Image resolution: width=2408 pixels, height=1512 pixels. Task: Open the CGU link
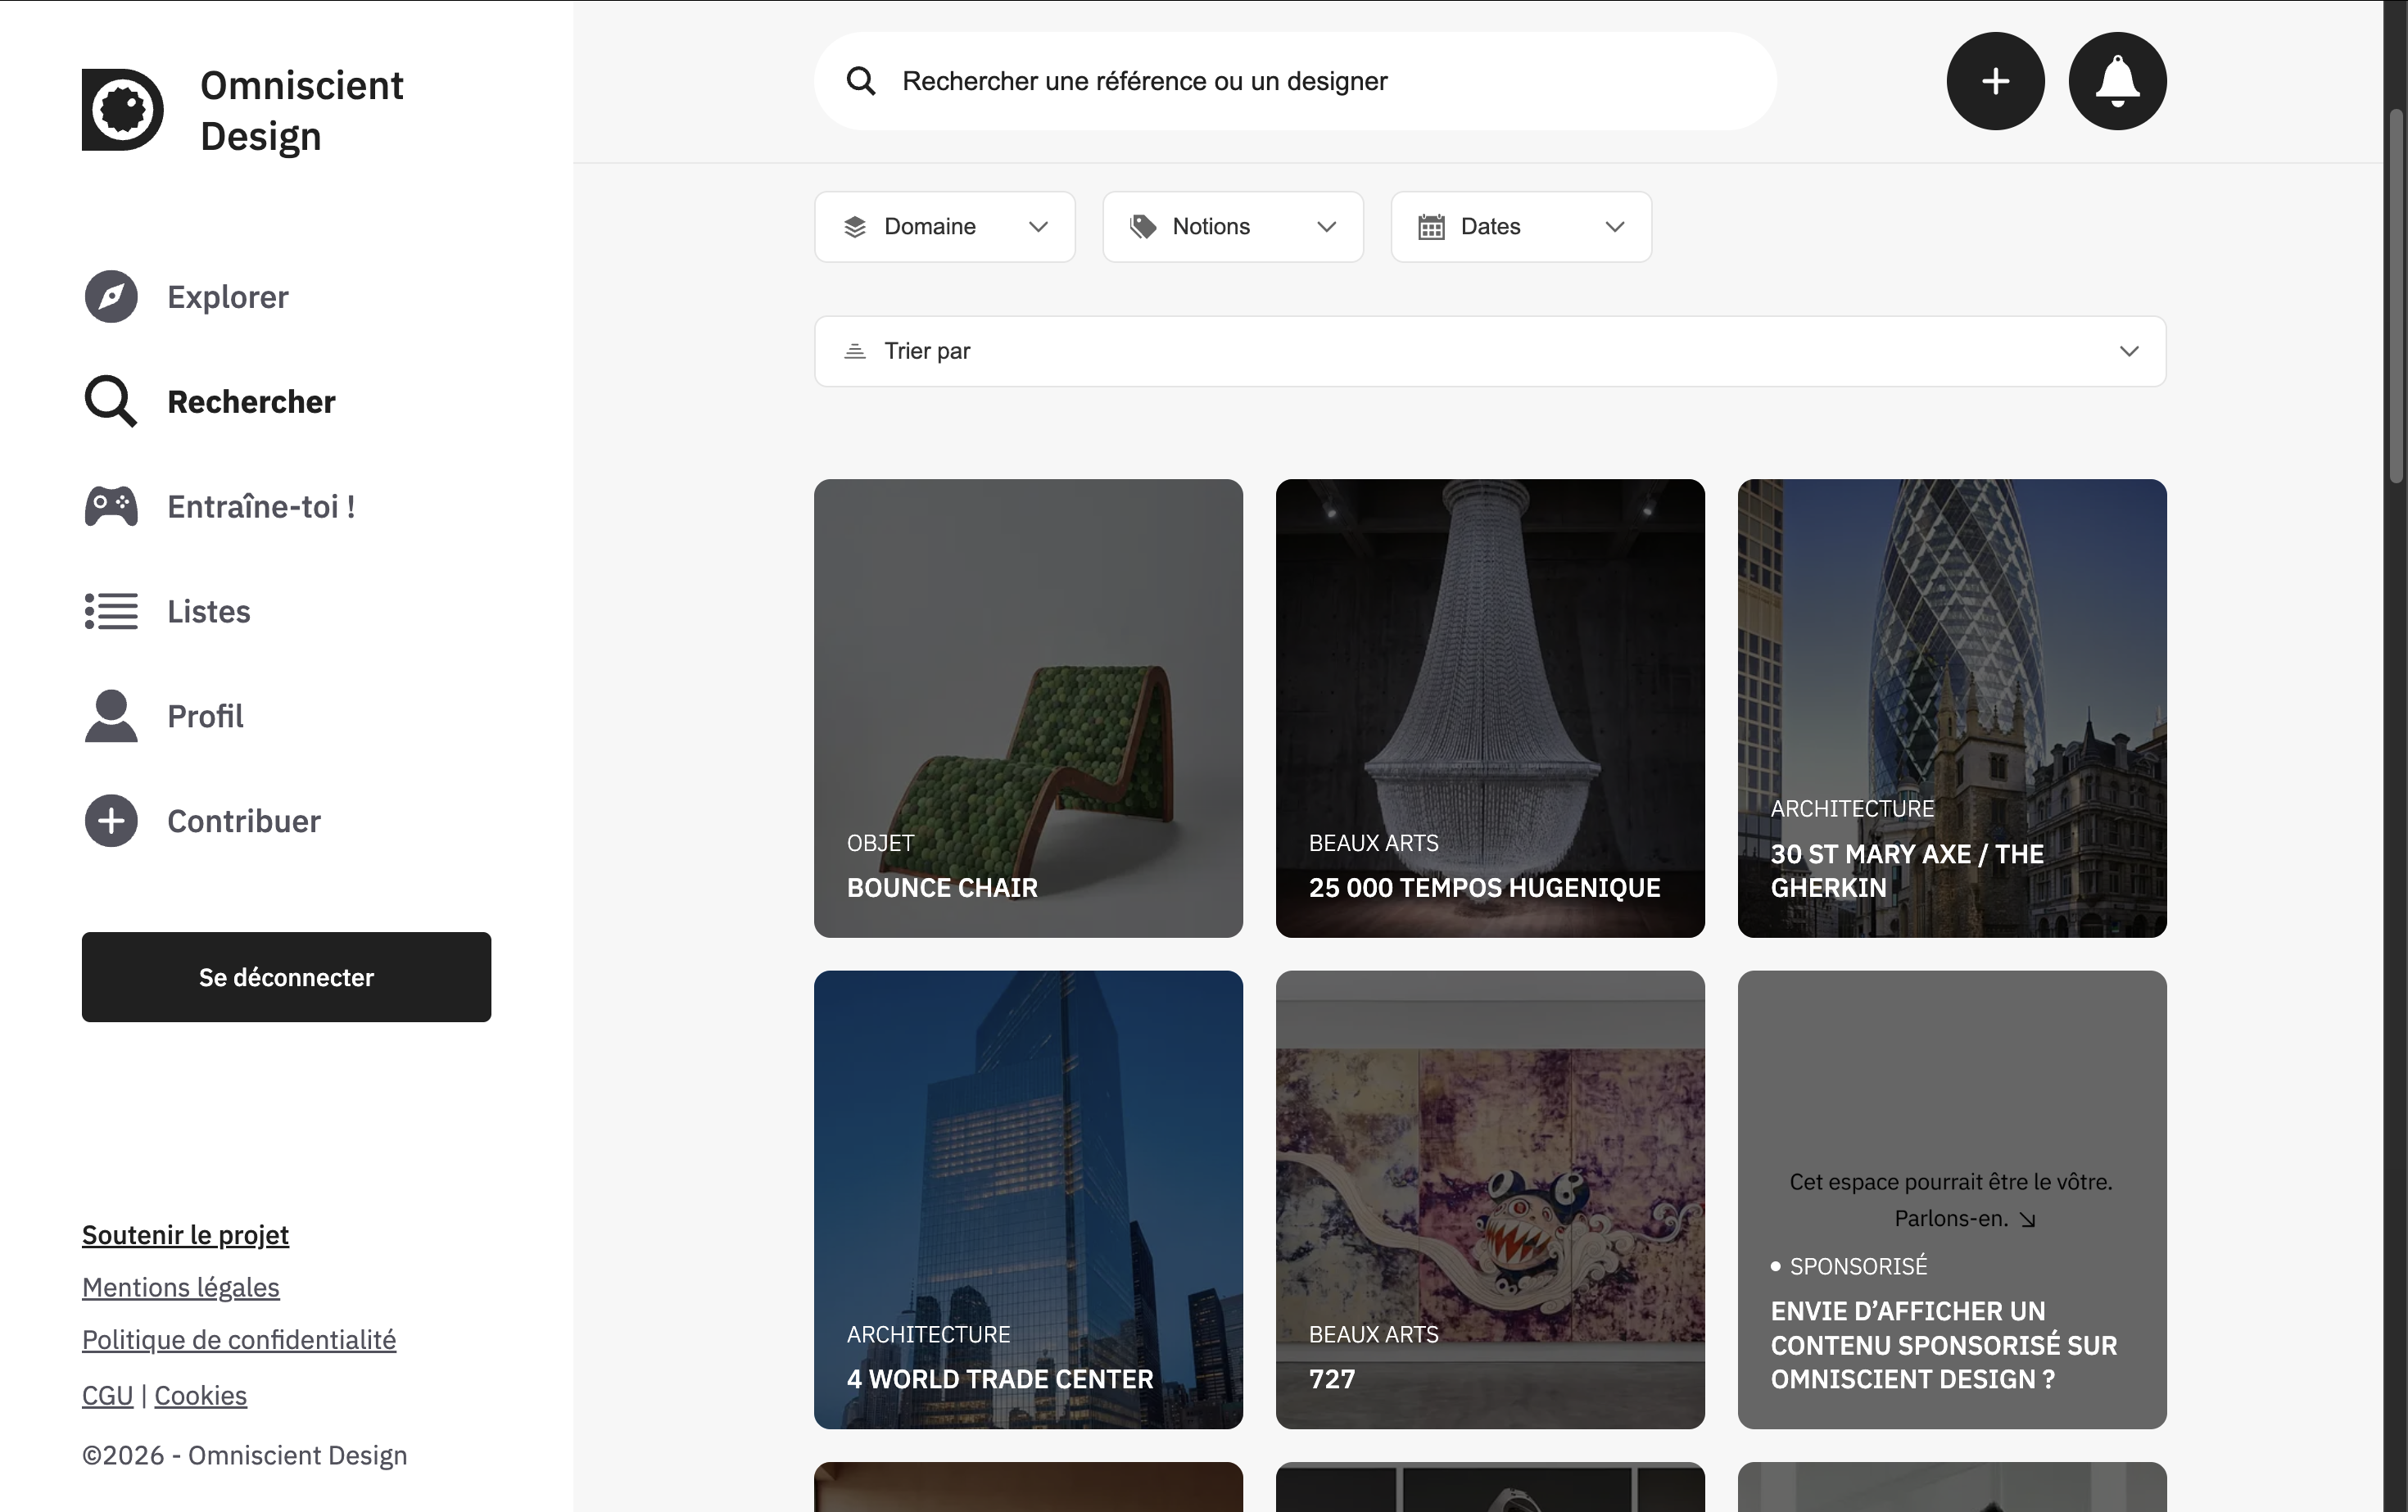(108, 1395)
